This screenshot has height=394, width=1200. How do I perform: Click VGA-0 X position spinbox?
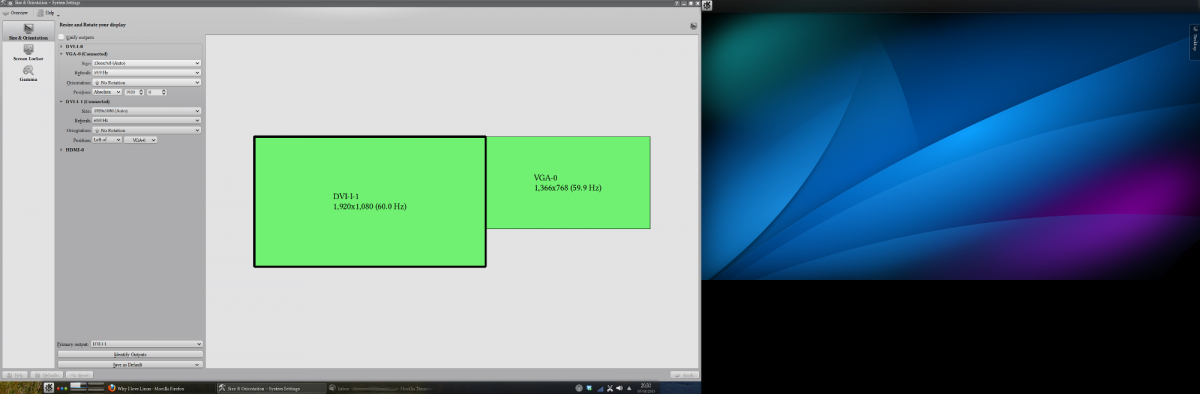133,92
